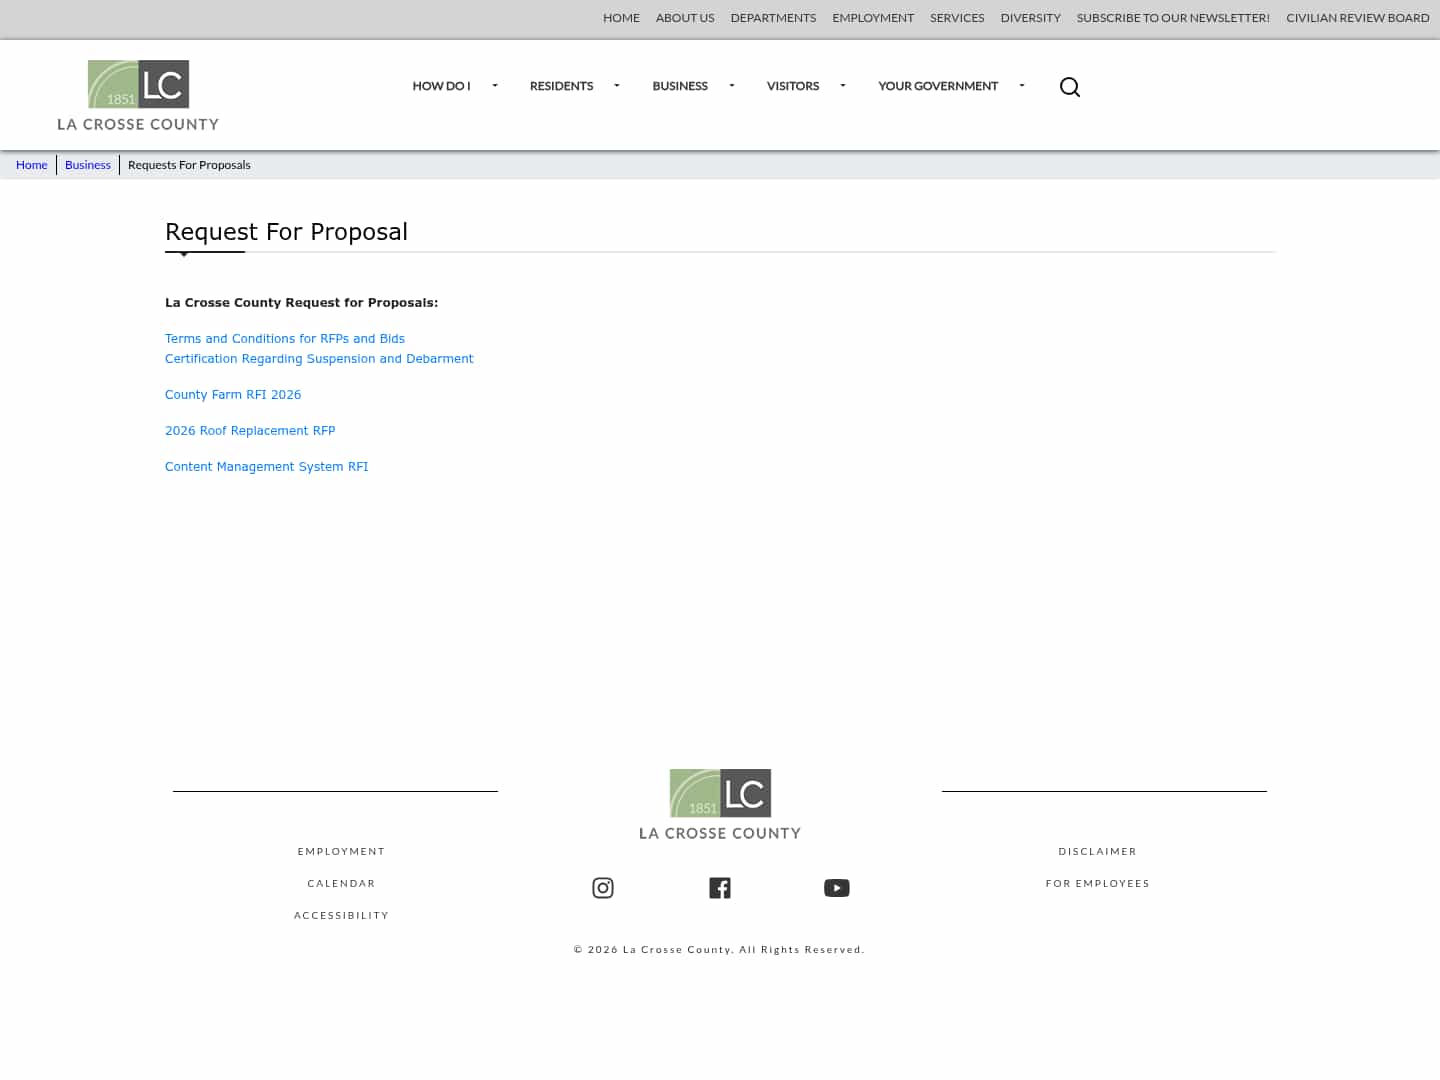
Task: Open Civilian Review Board link
Action: click(1358, 18)
